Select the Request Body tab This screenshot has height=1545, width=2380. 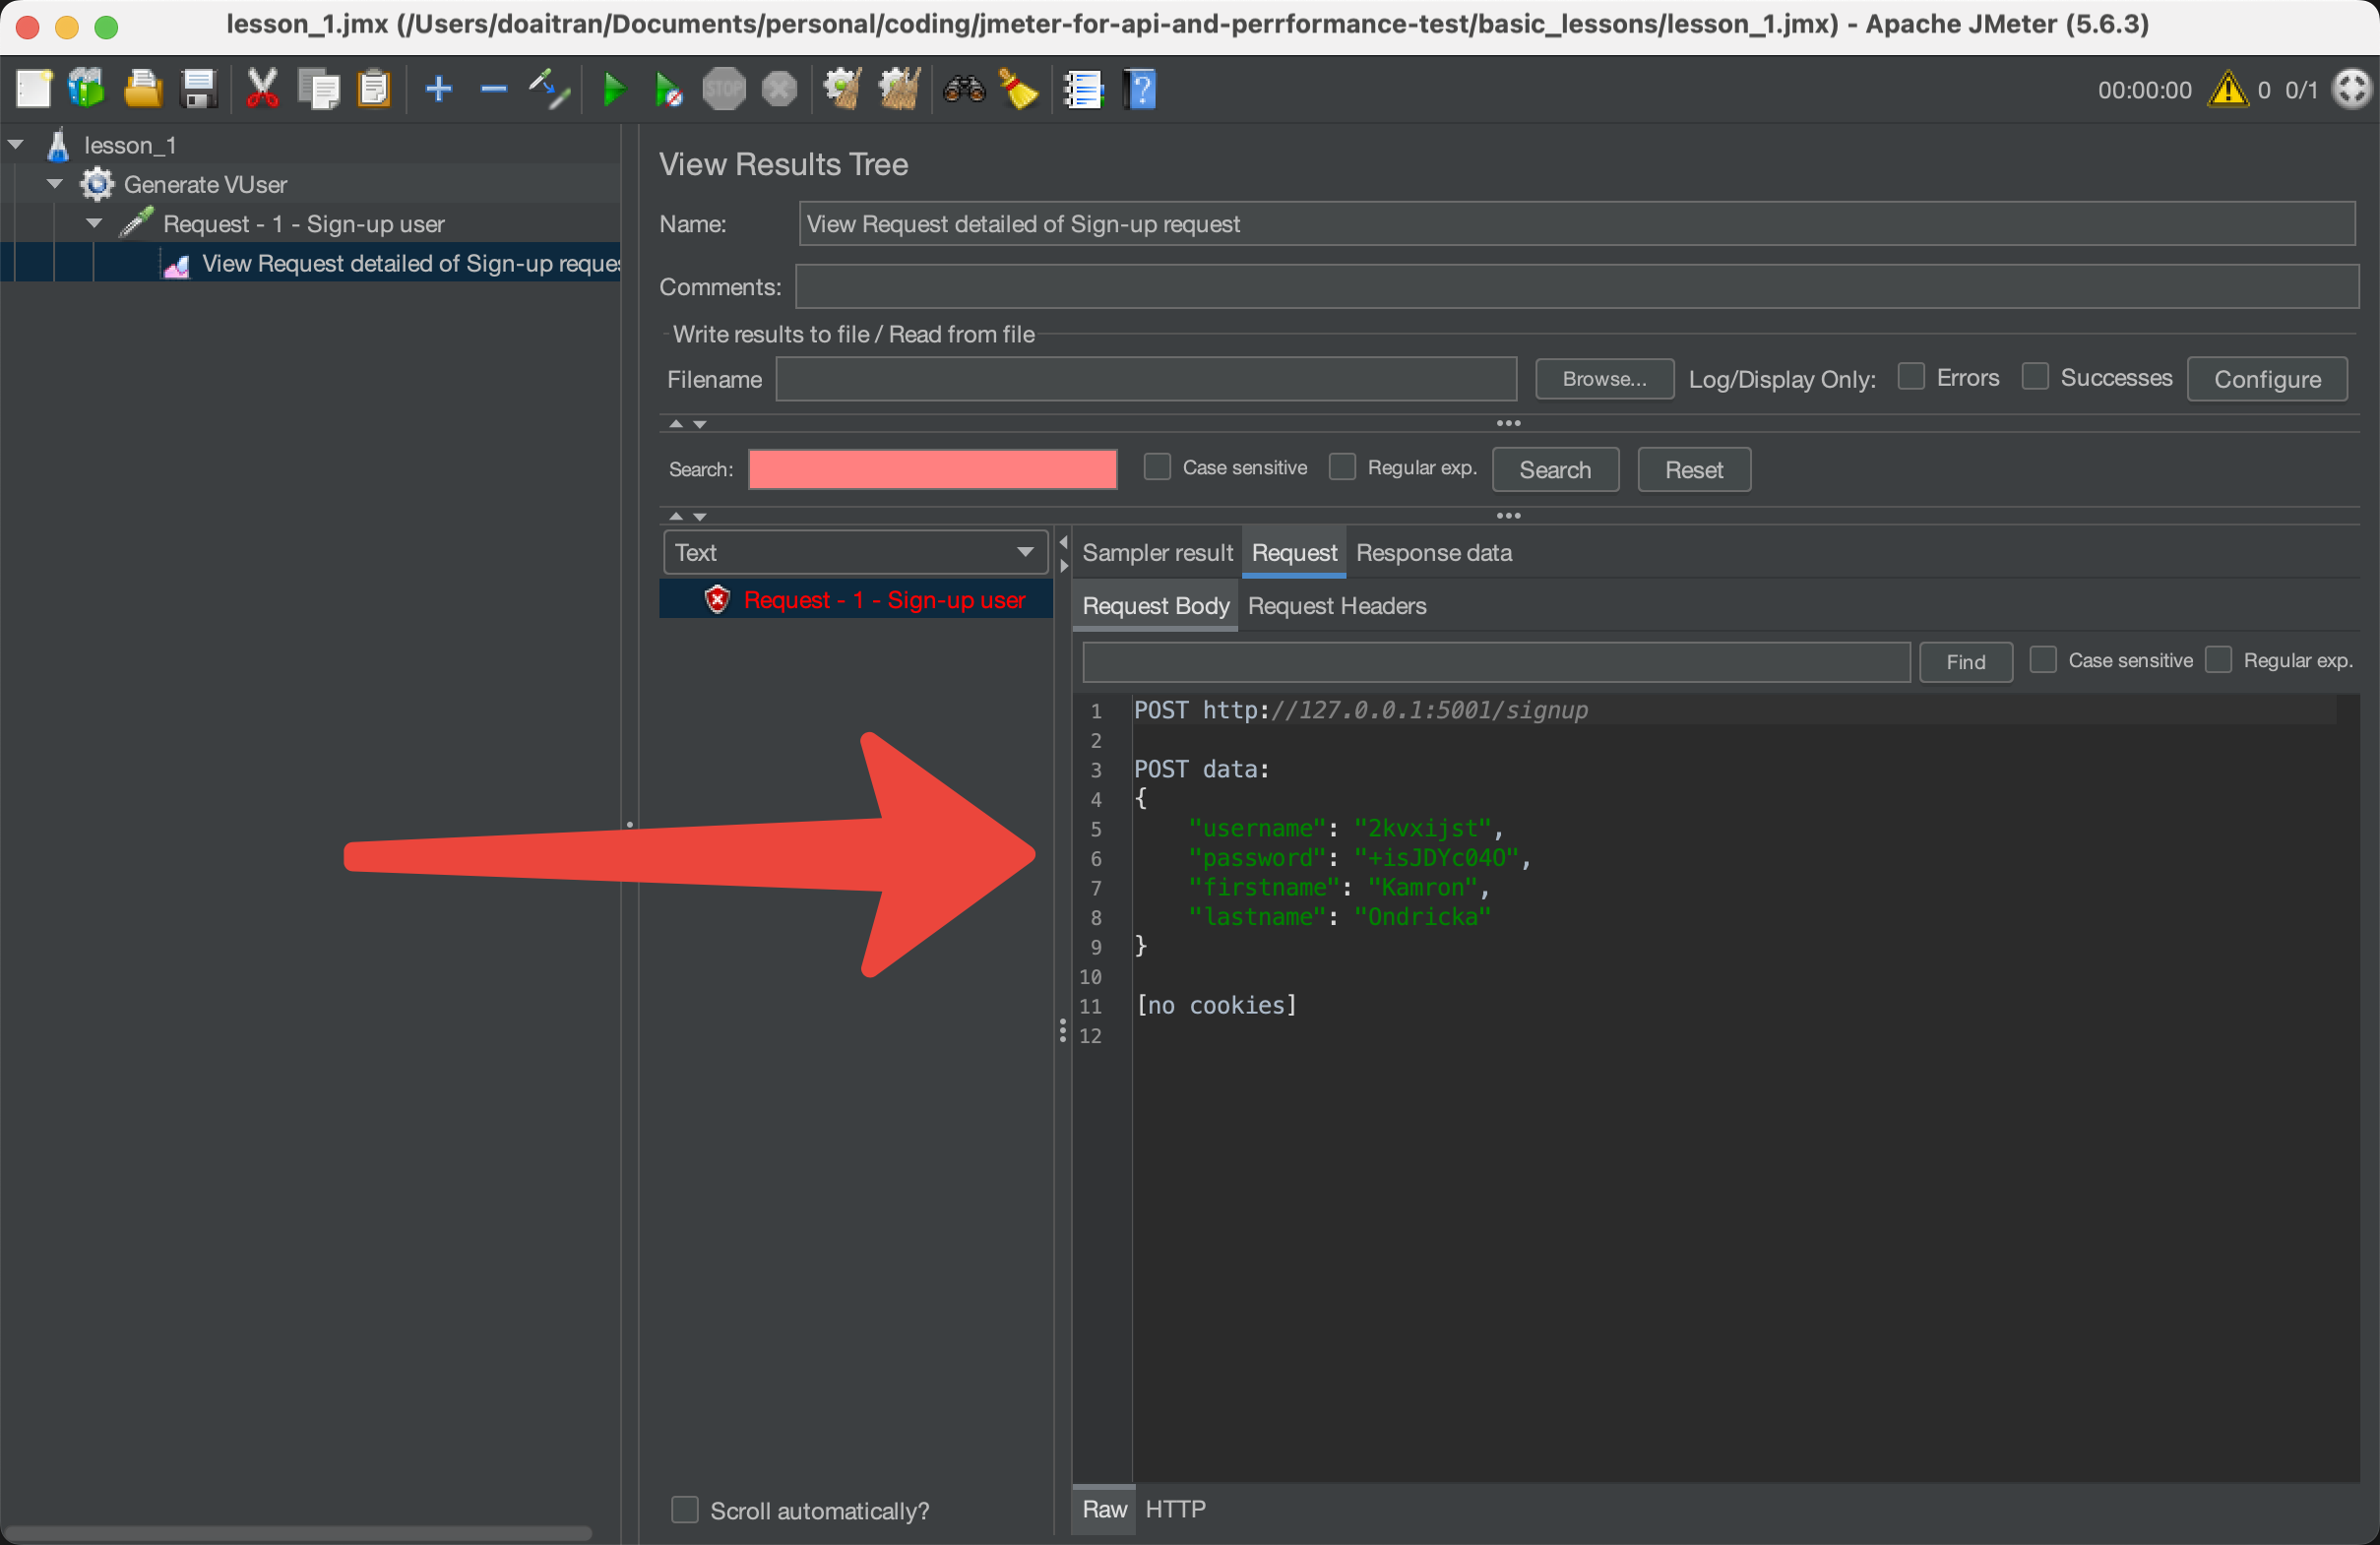(1155, 606)
